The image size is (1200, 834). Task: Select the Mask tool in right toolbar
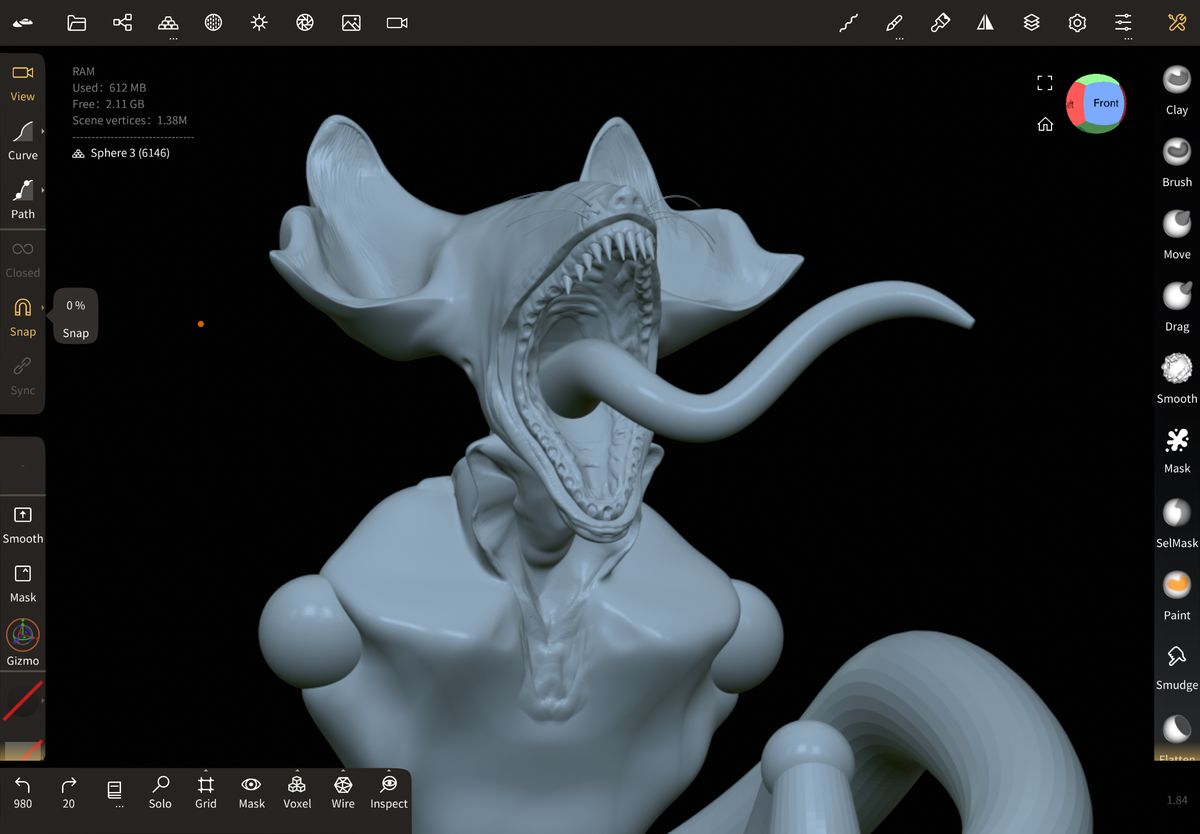click(x=1177, y=449)
